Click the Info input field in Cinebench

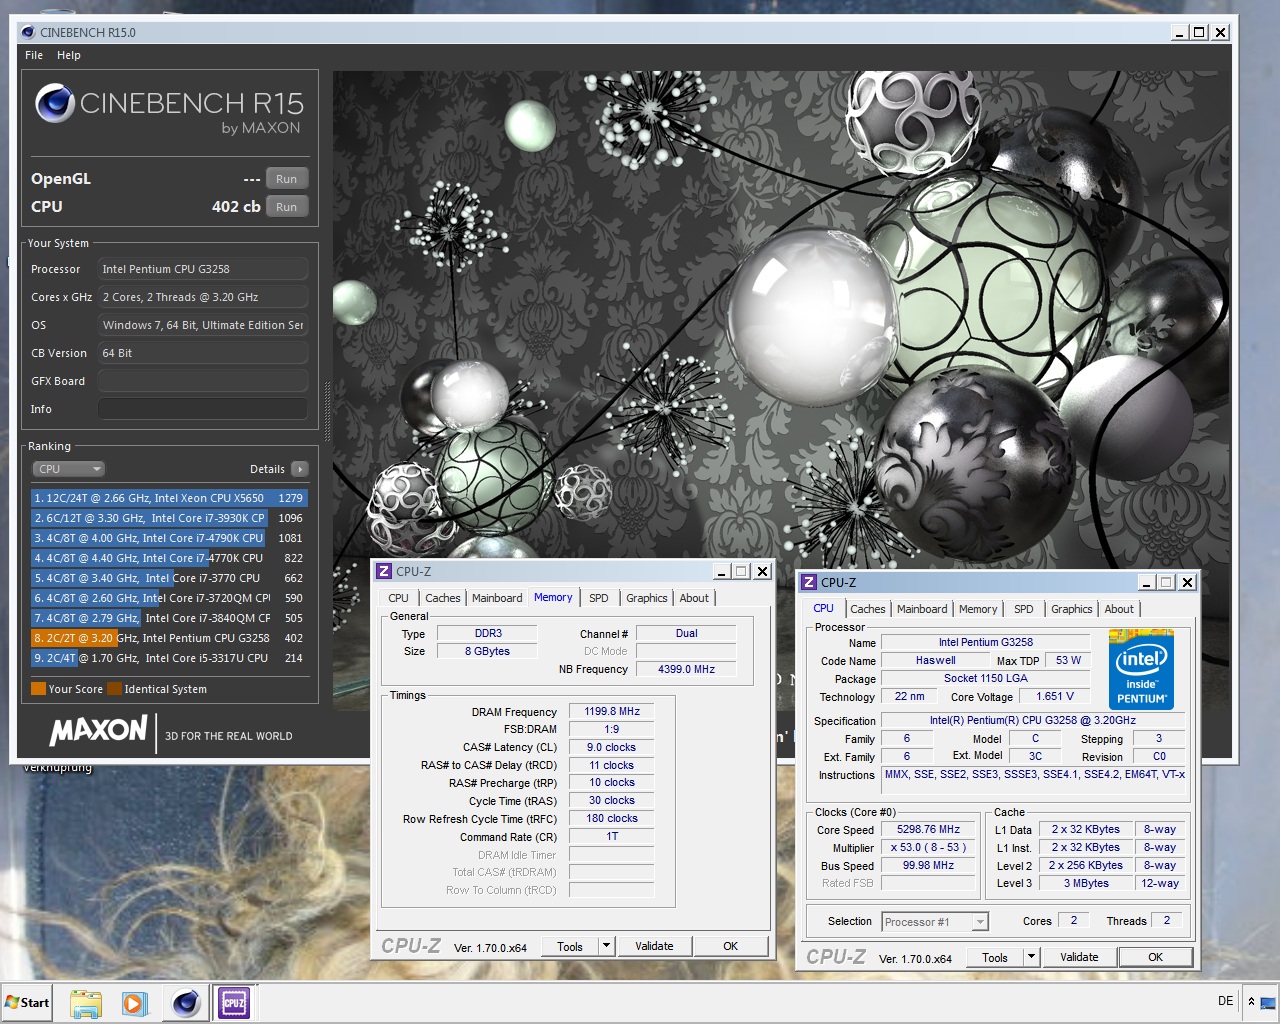(x=203, y=409)
